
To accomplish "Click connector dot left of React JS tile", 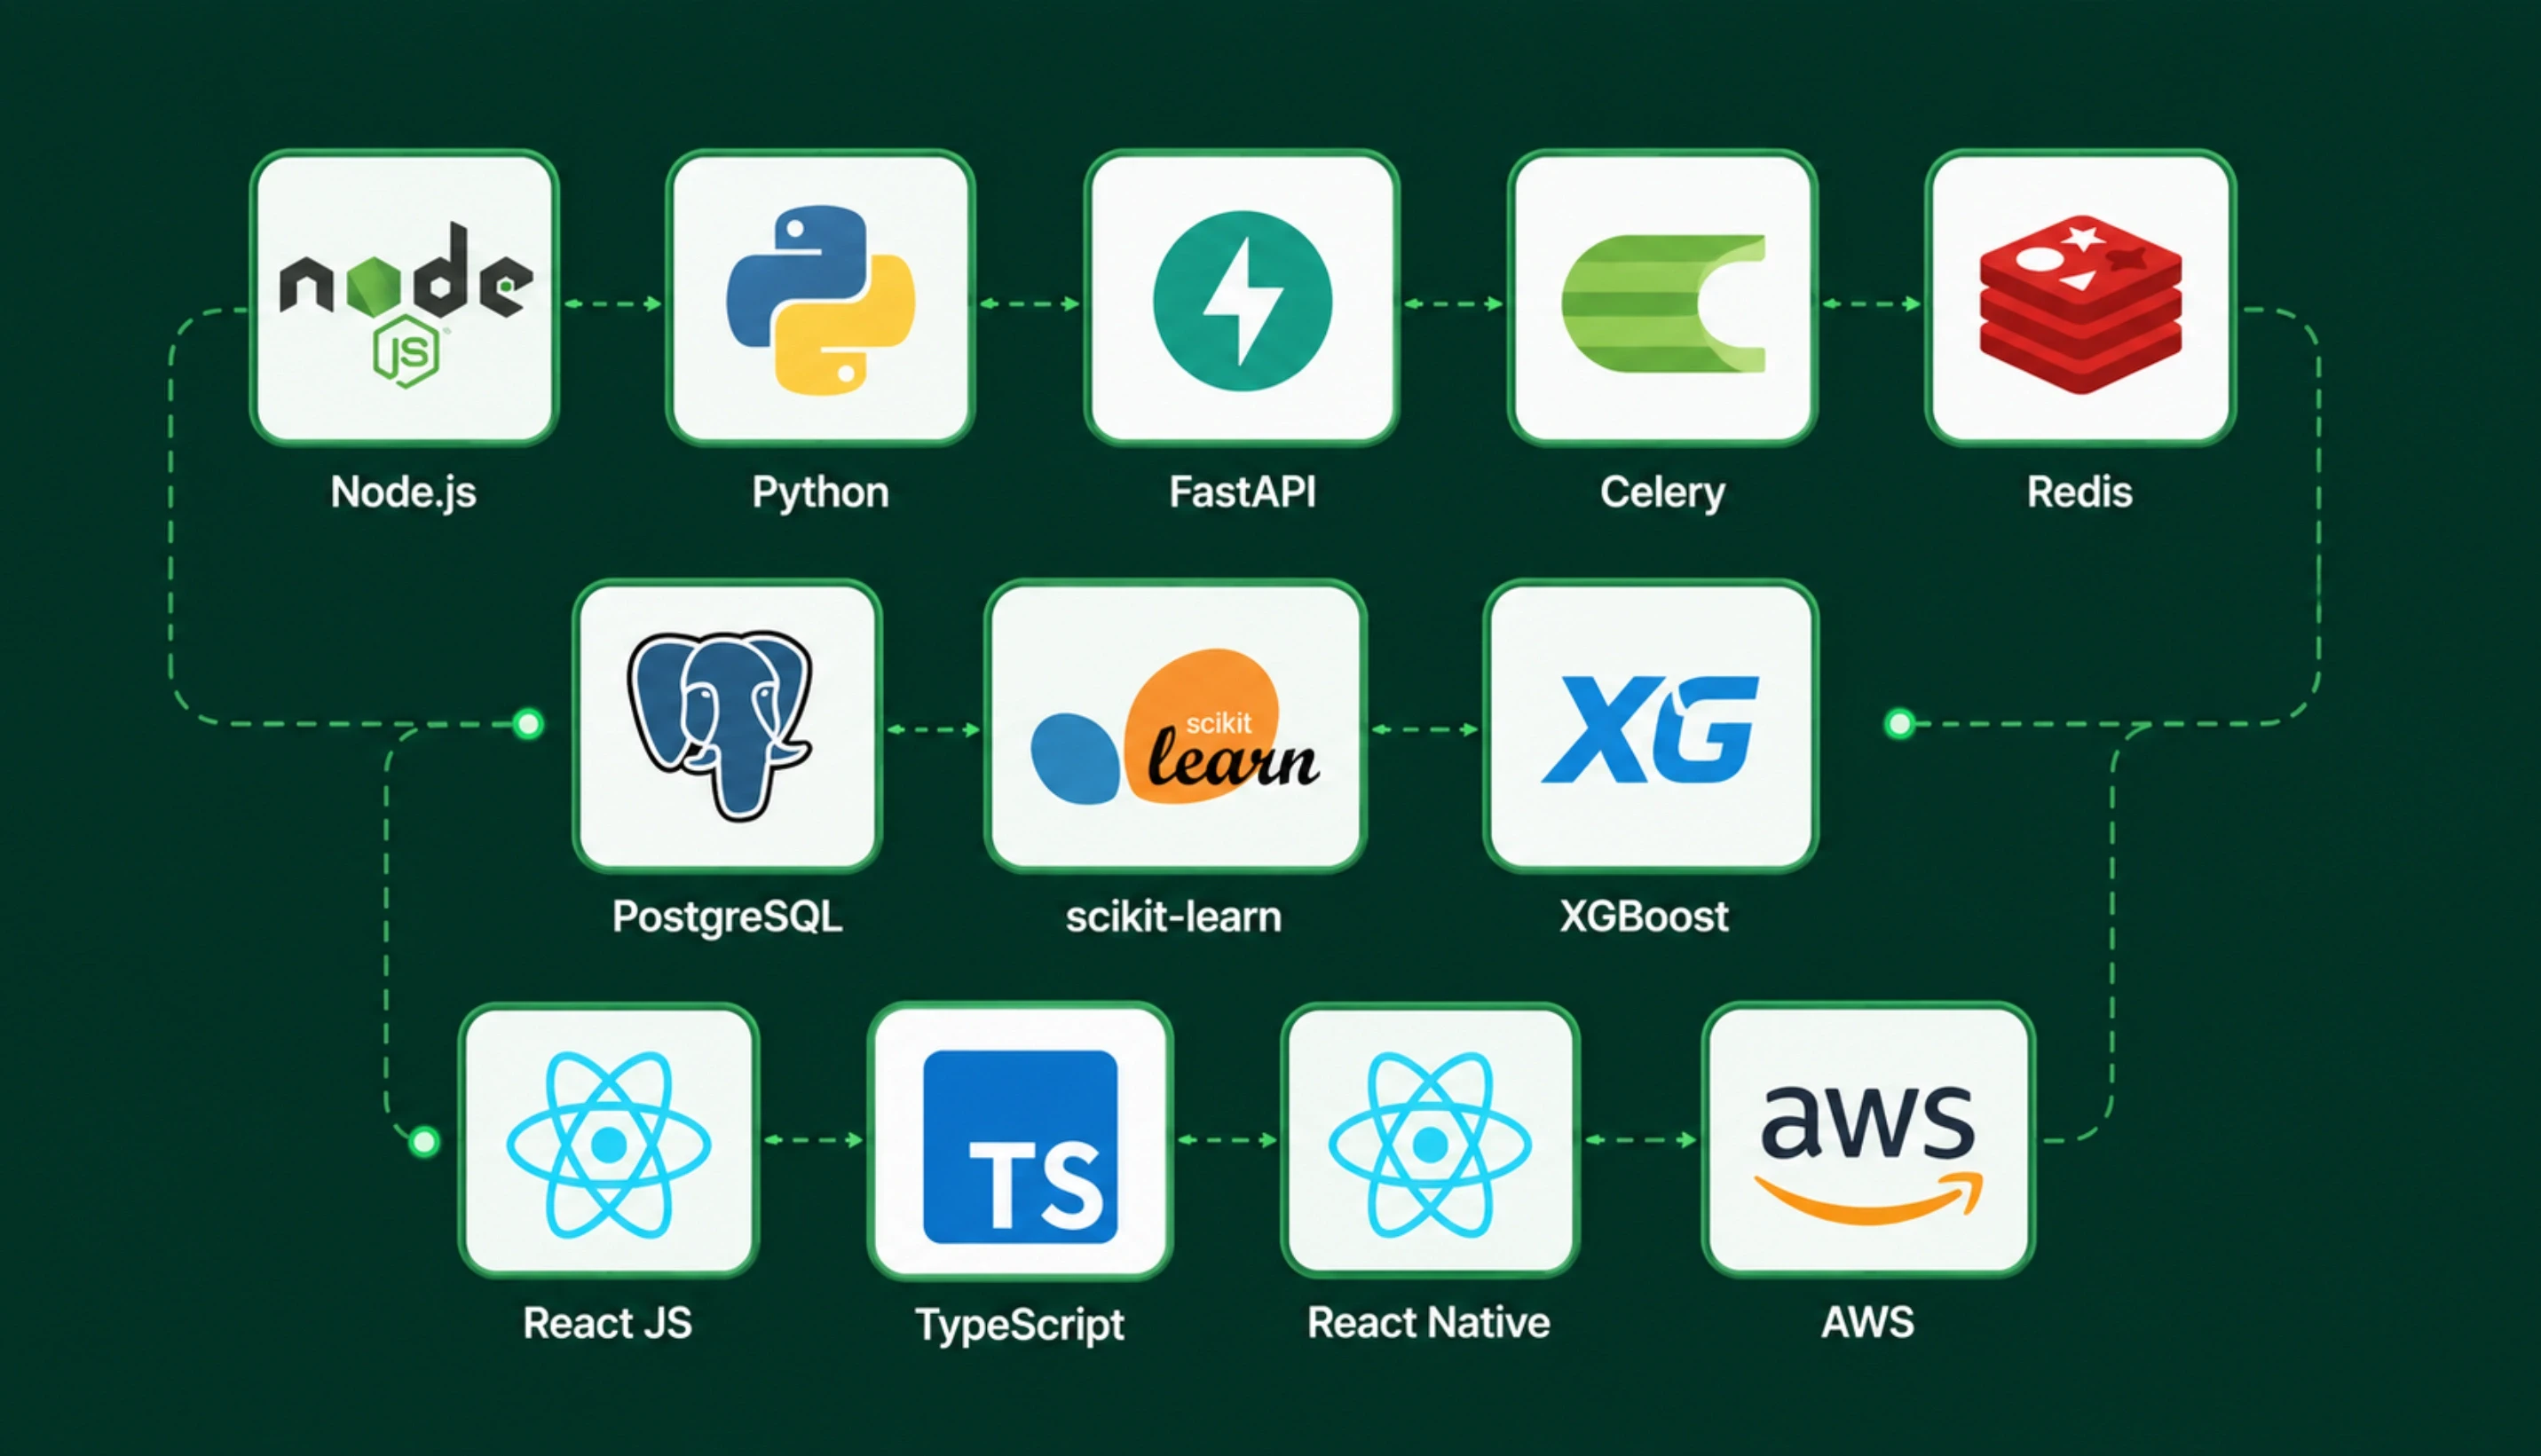I will (424, 1141).
